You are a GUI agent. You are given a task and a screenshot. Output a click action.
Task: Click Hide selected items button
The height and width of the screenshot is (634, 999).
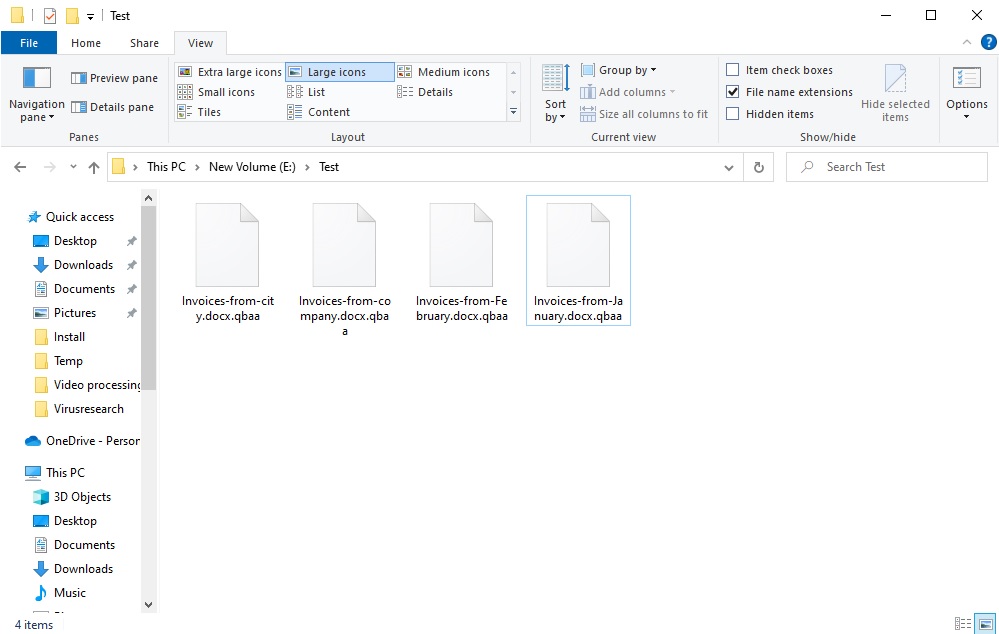pyautogui.click(x=895, y=93)
